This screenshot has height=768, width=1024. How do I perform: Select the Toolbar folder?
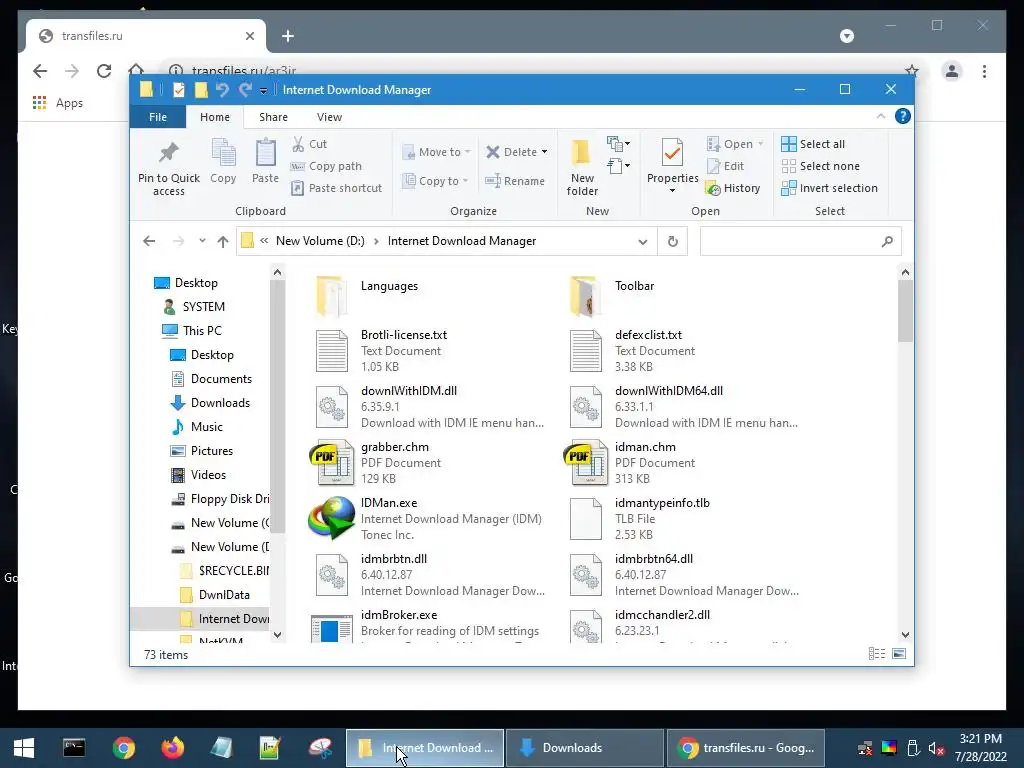pos(611,295)
